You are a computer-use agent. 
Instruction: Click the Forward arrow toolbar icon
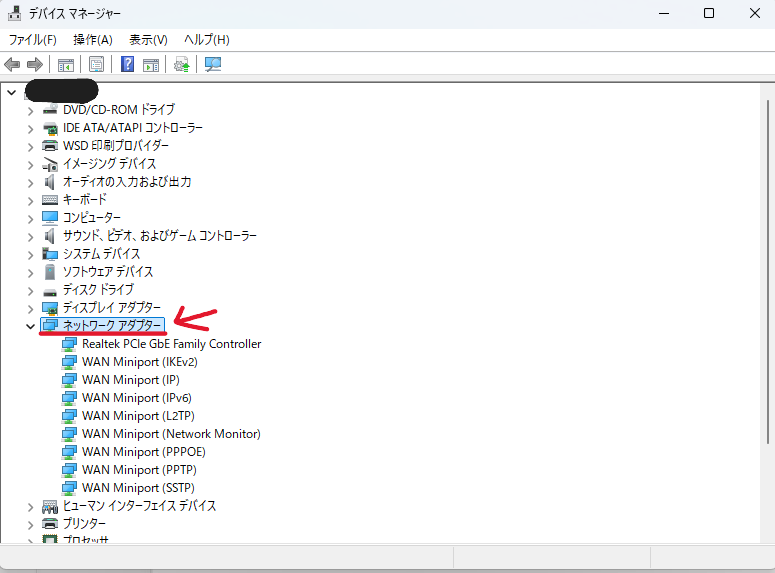[34, 65]
